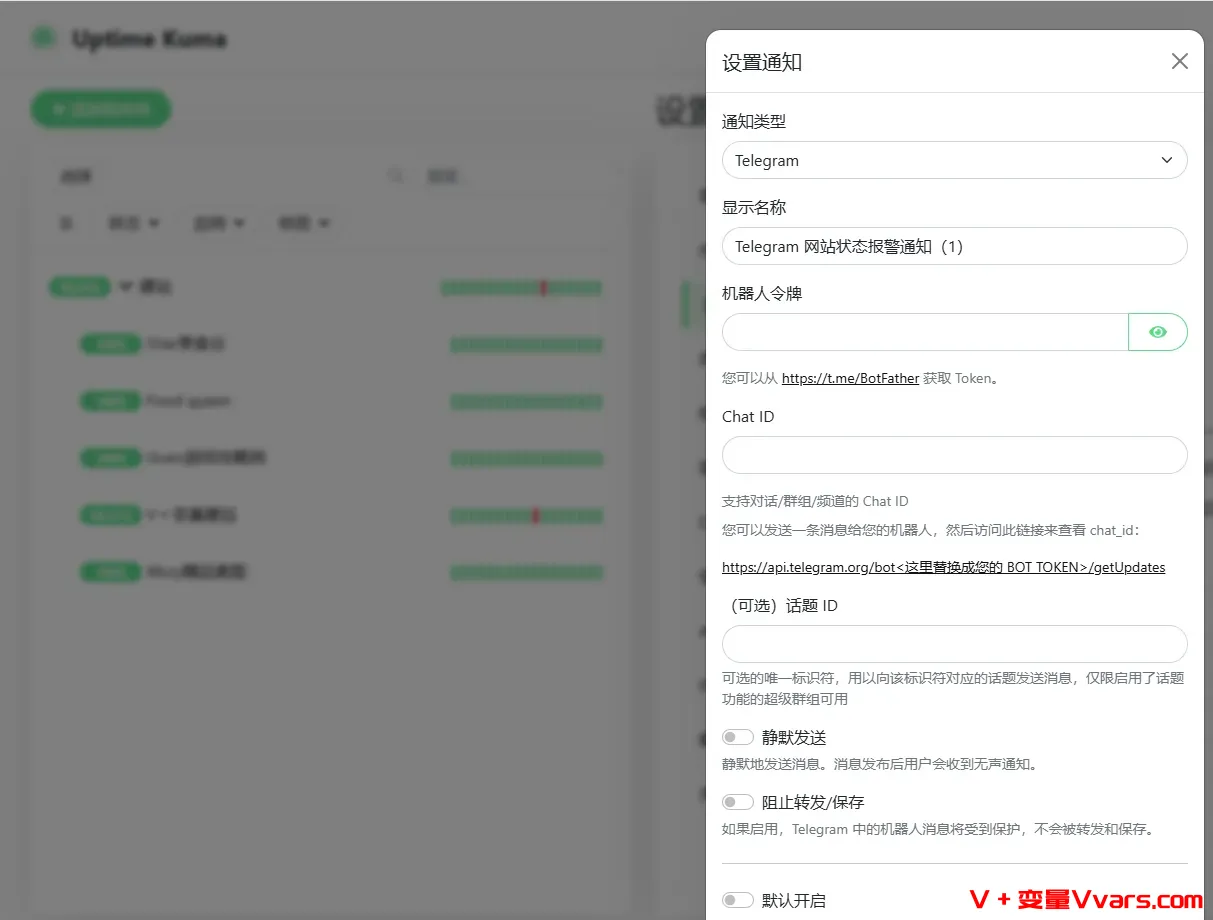Click the green add button behind the dialog
Viewport: 1213px width, 920px height.
tap(101, 109)
